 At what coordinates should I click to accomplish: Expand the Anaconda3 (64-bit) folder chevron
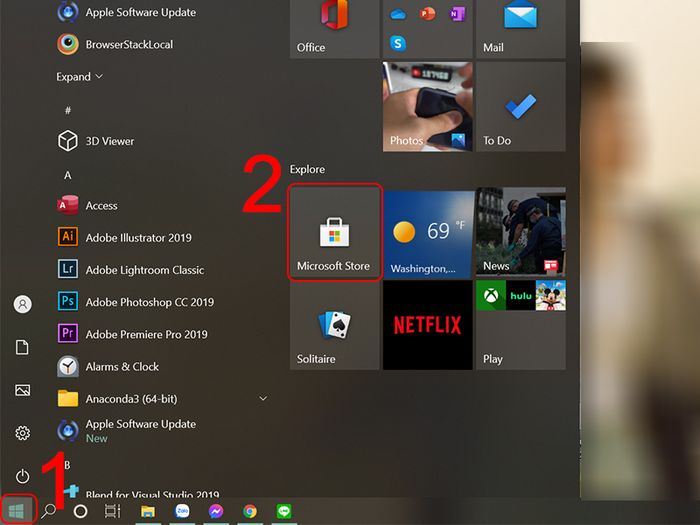[263, 398]
